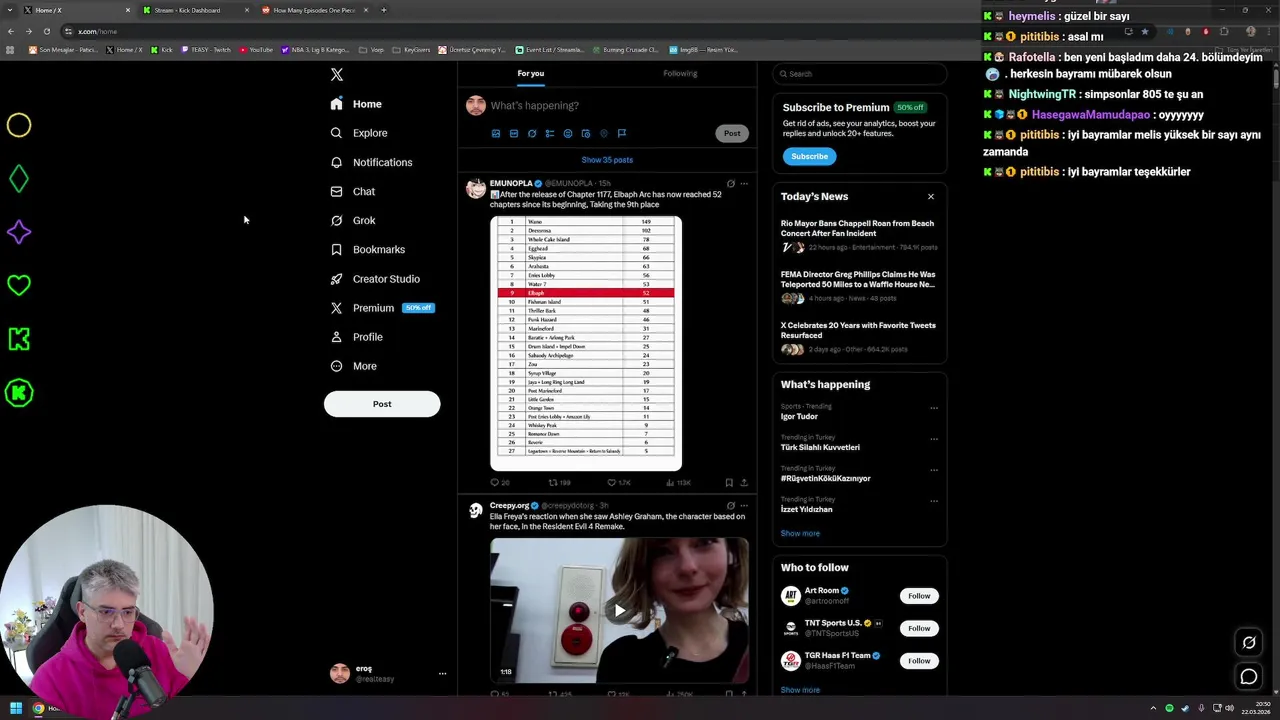Open the EMUNOPLA profile name link
This screenshot has width=1280, height=720.
511,183
